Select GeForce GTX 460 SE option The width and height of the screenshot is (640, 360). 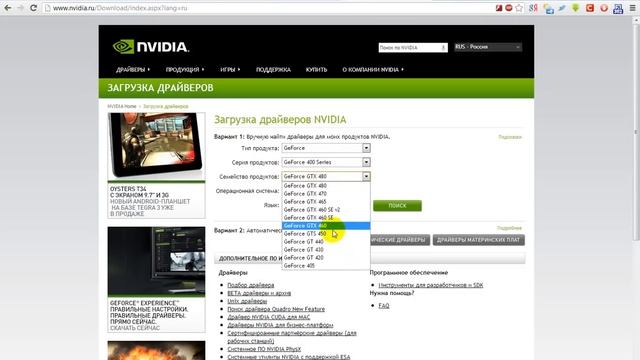click(326, 218)
